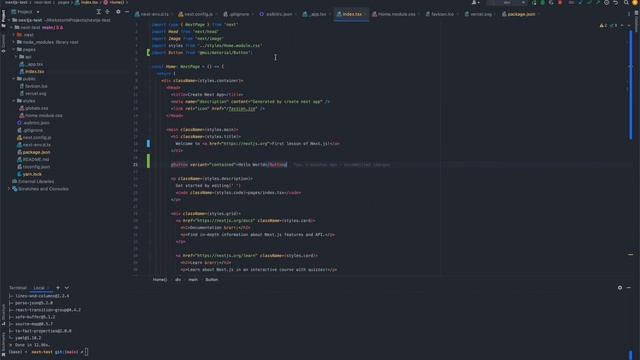Viewport: 640px width, 360px height.
Task: Click the green debug bug icon in toolbar
Action: click(x=542, y=2)
